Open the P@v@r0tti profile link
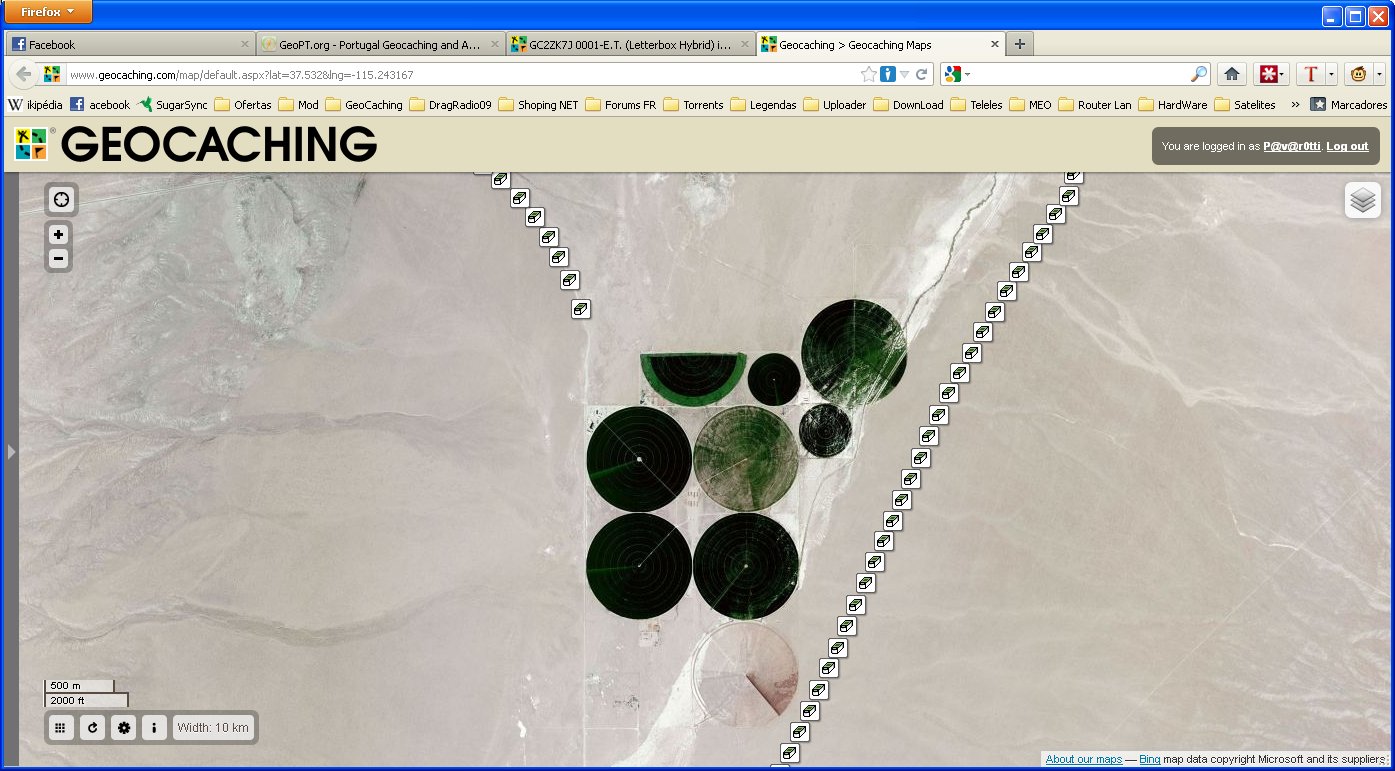Screen dimensions: 1395x771 1291,146
